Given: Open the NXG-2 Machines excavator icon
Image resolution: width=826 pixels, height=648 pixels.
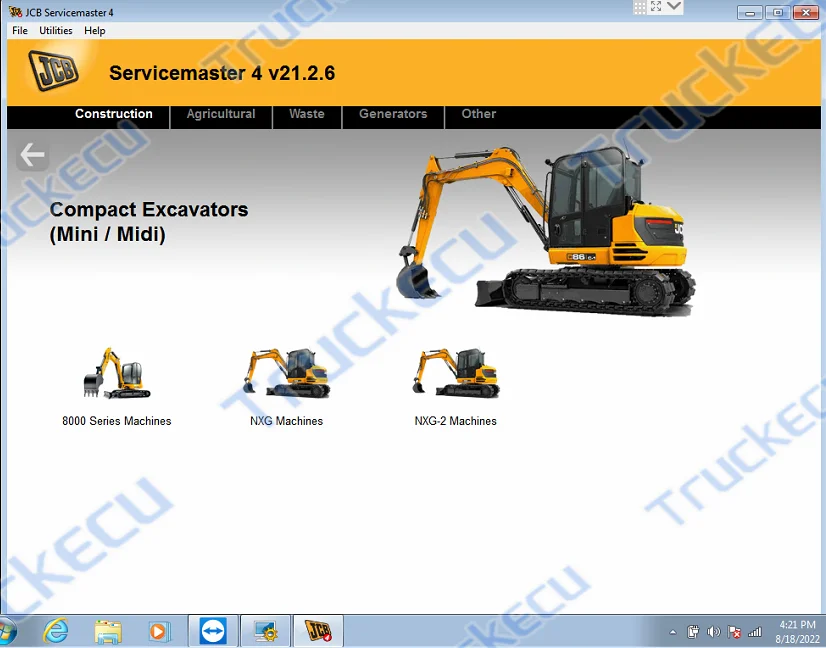Looking at the screenshot, I should click(x=456, y=372).
